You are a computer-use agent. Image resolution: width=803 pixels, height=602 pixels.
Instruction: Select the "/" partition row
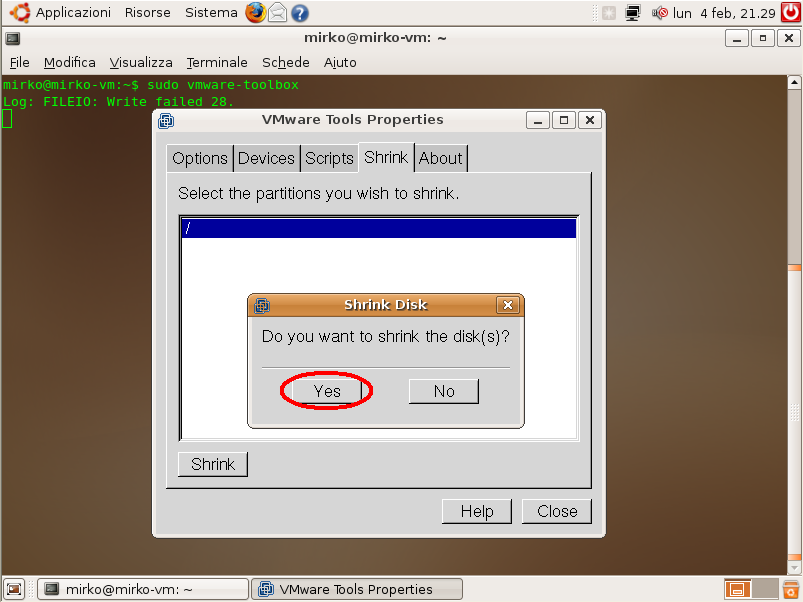point(379,228)
